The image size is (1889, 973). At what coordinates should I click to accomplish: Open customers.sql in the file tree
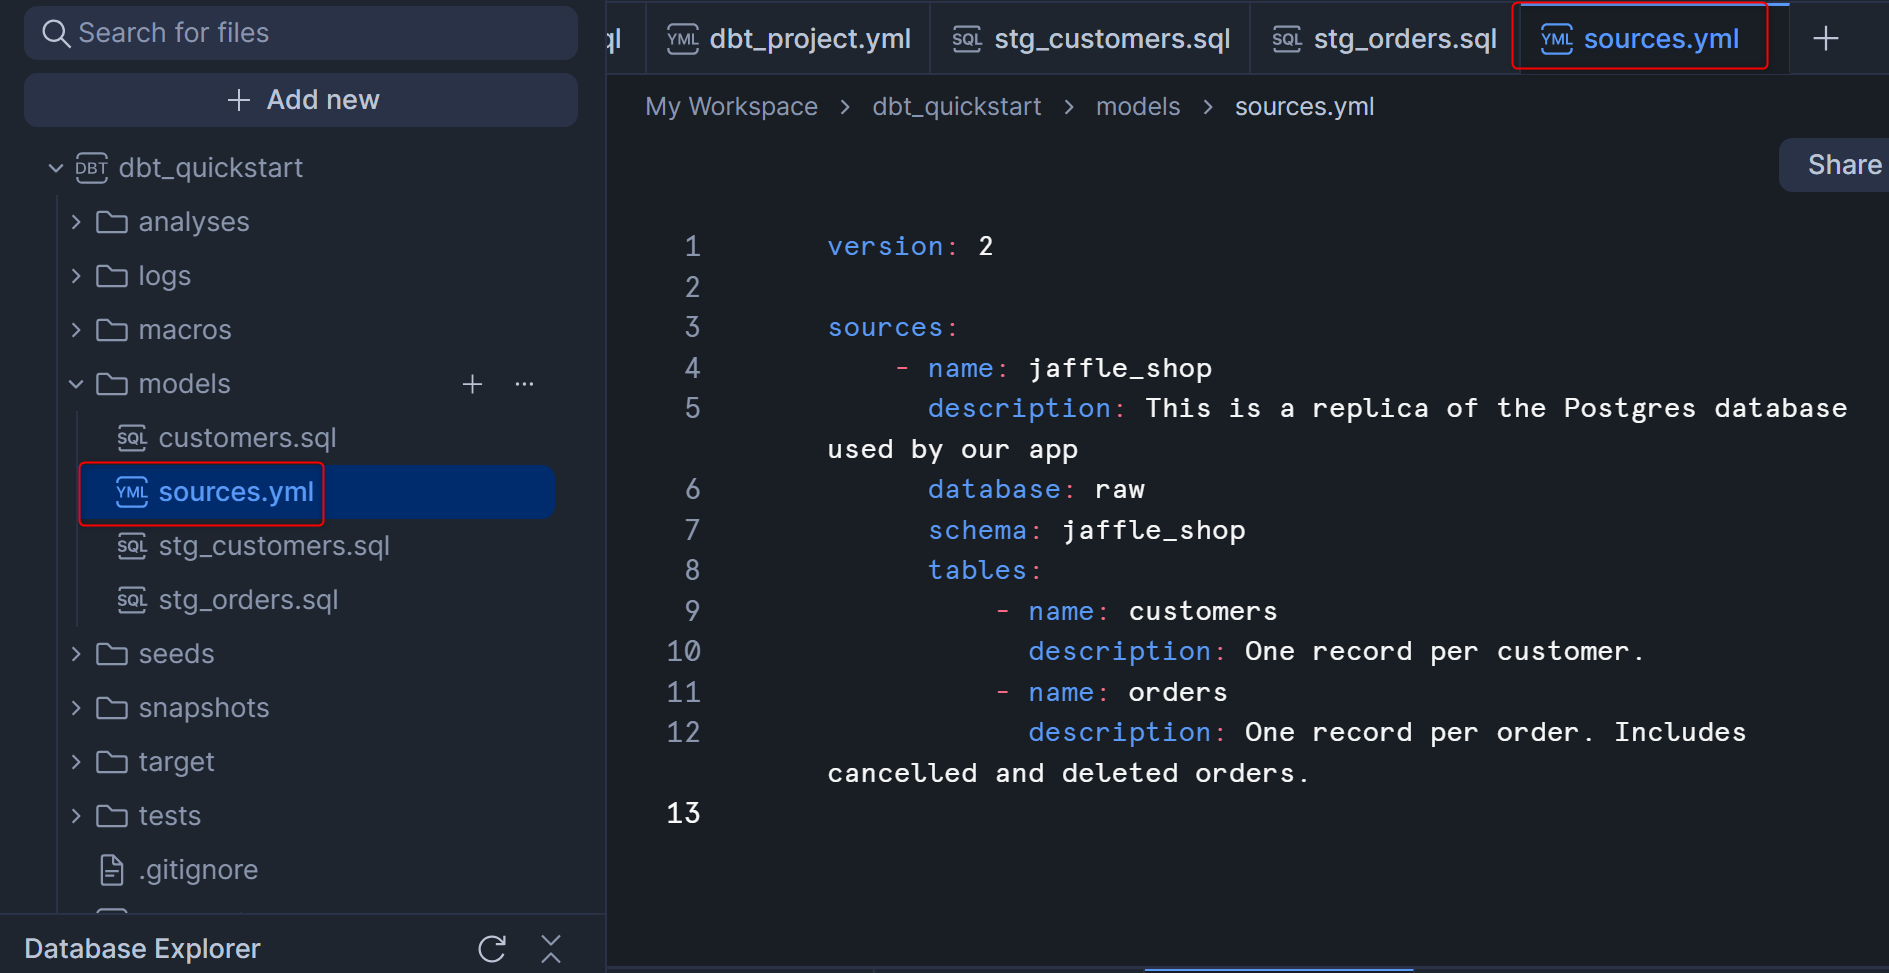coord(247,438)
